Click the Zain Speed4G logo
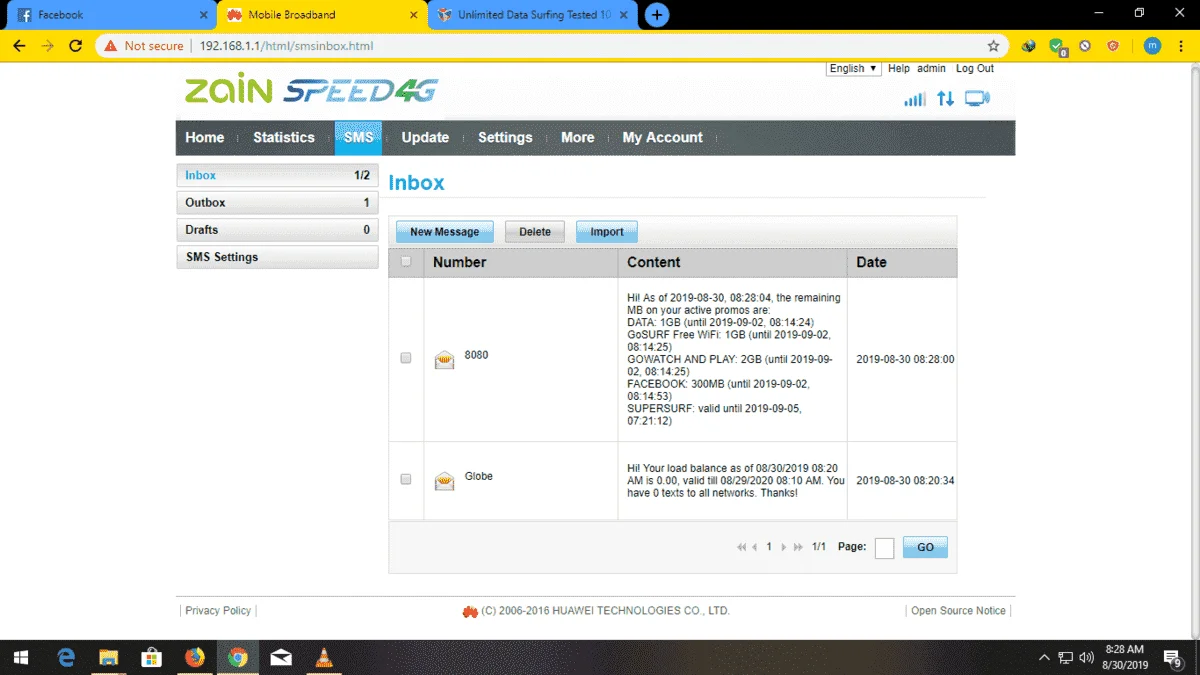The height and width of the screenshot is (675, 1200). point(310,90)
